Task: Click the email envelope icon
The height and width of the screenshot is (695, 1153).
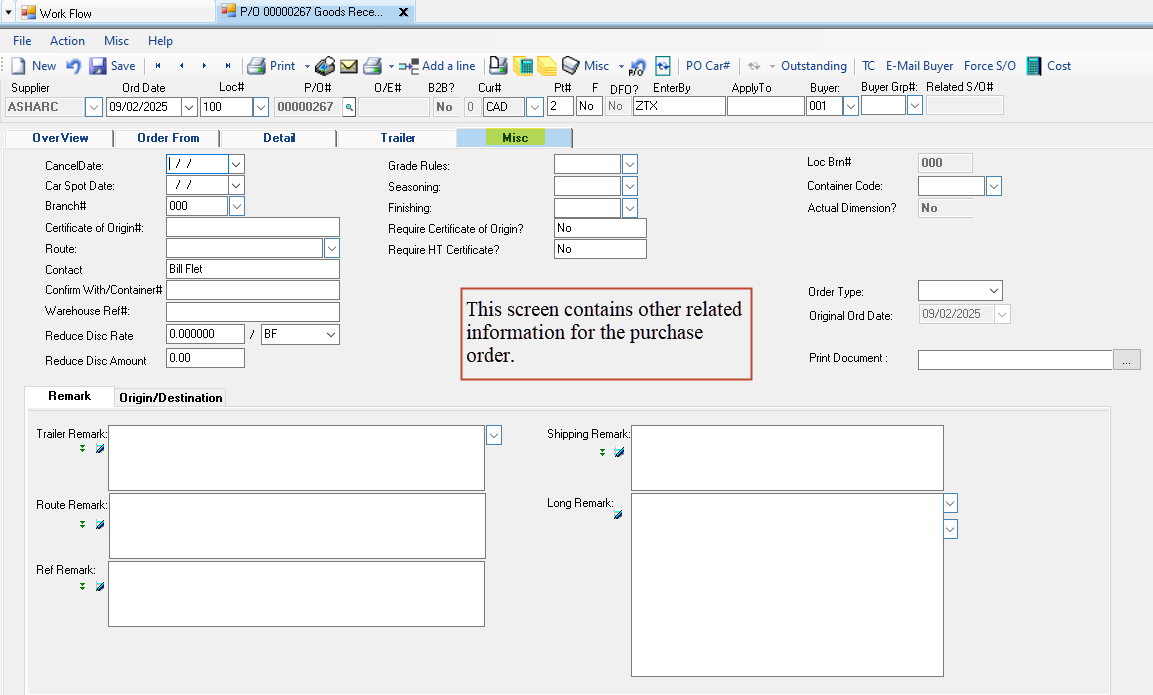Action: coord(349,66)
